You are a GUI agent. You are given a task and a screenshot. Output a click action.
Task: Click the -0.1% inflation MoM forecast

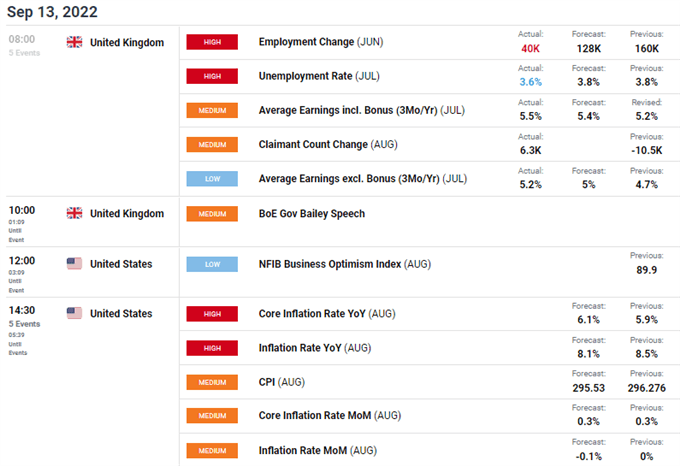click(588, 456)
